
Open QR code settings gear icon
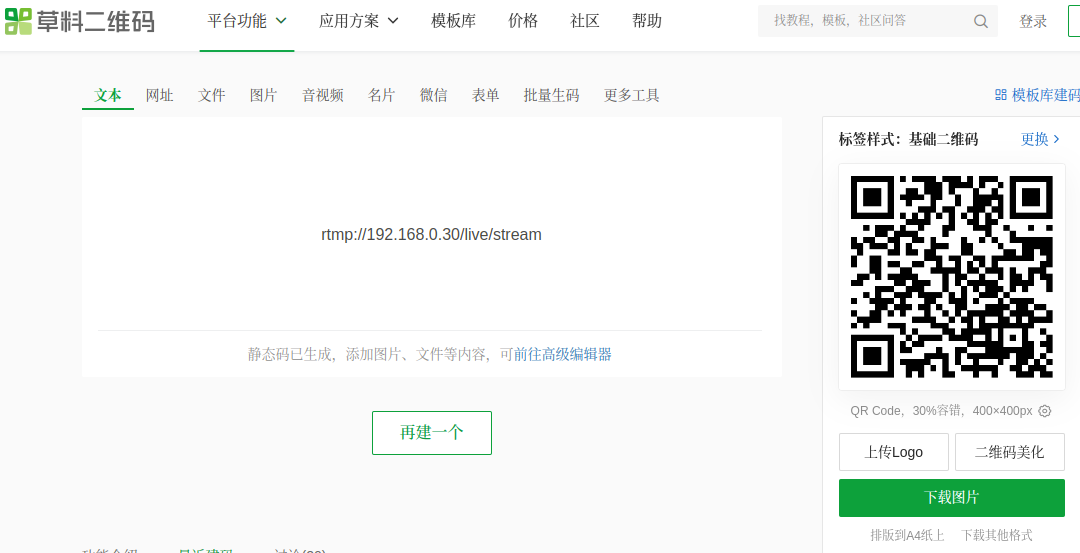coord(1045,411)
